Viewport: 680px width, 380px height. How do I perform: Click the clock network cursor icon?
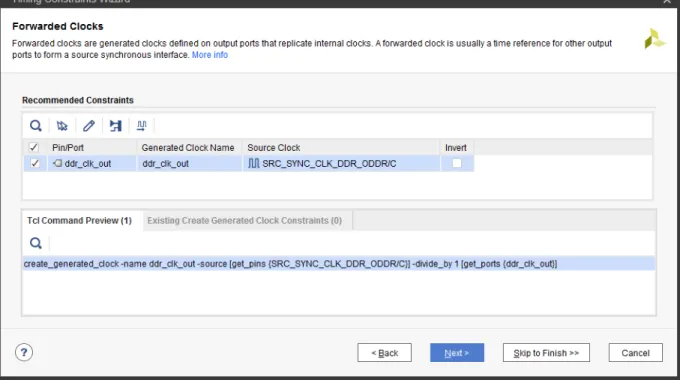62,126
